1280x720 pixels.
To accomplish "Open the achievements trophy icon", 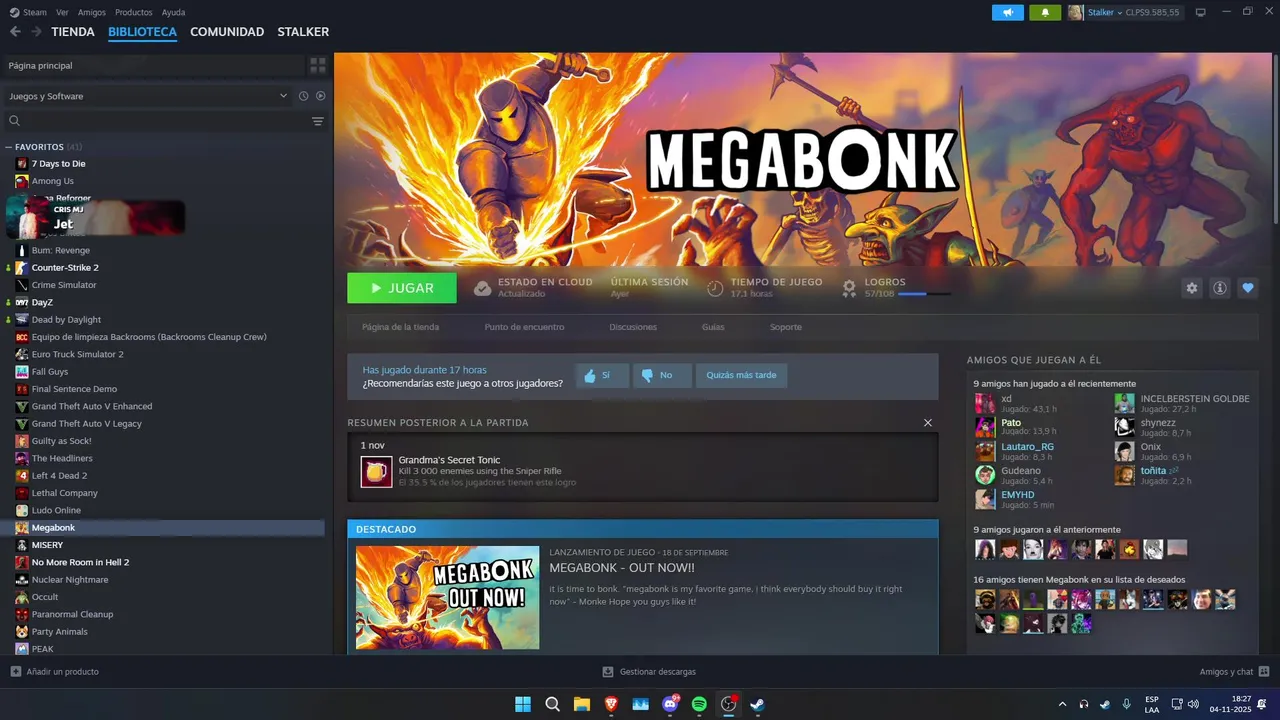I will [x=849, y=288].
